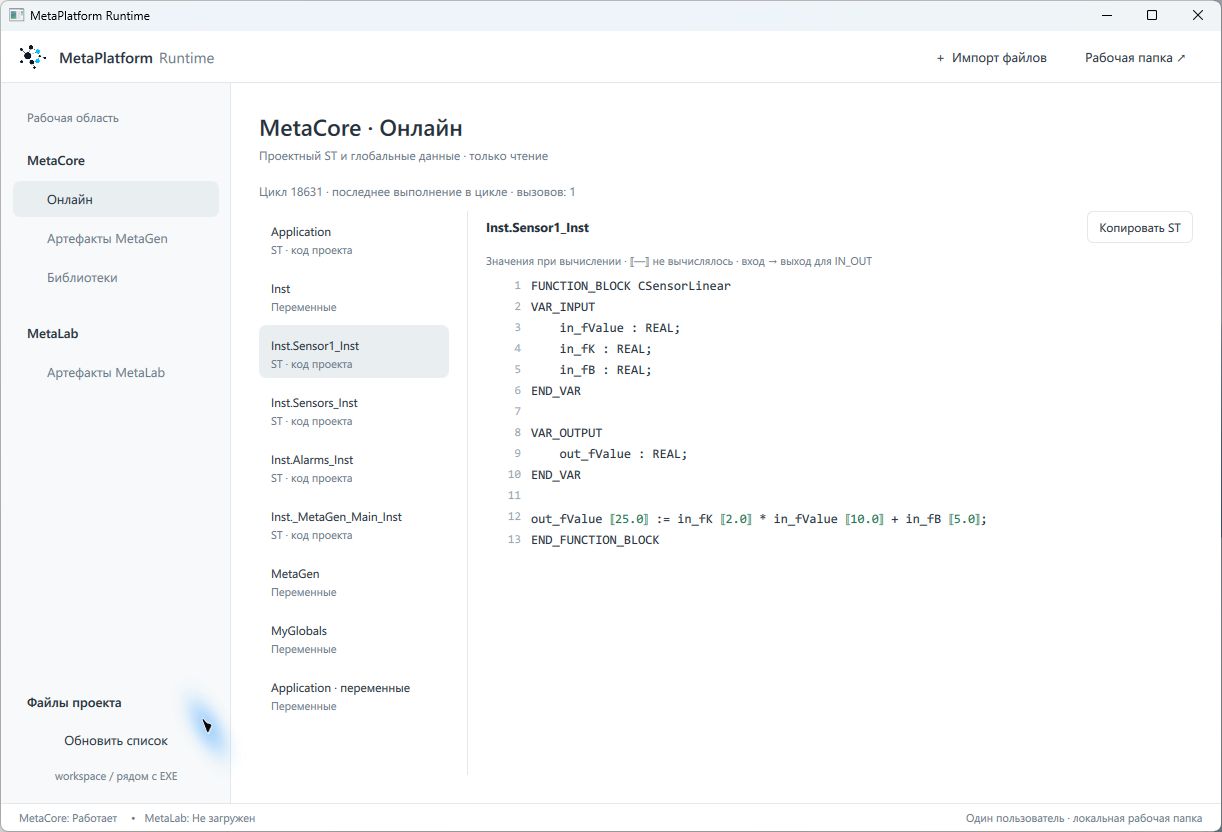Select the Inst variables entry

[x=354, y=297]
